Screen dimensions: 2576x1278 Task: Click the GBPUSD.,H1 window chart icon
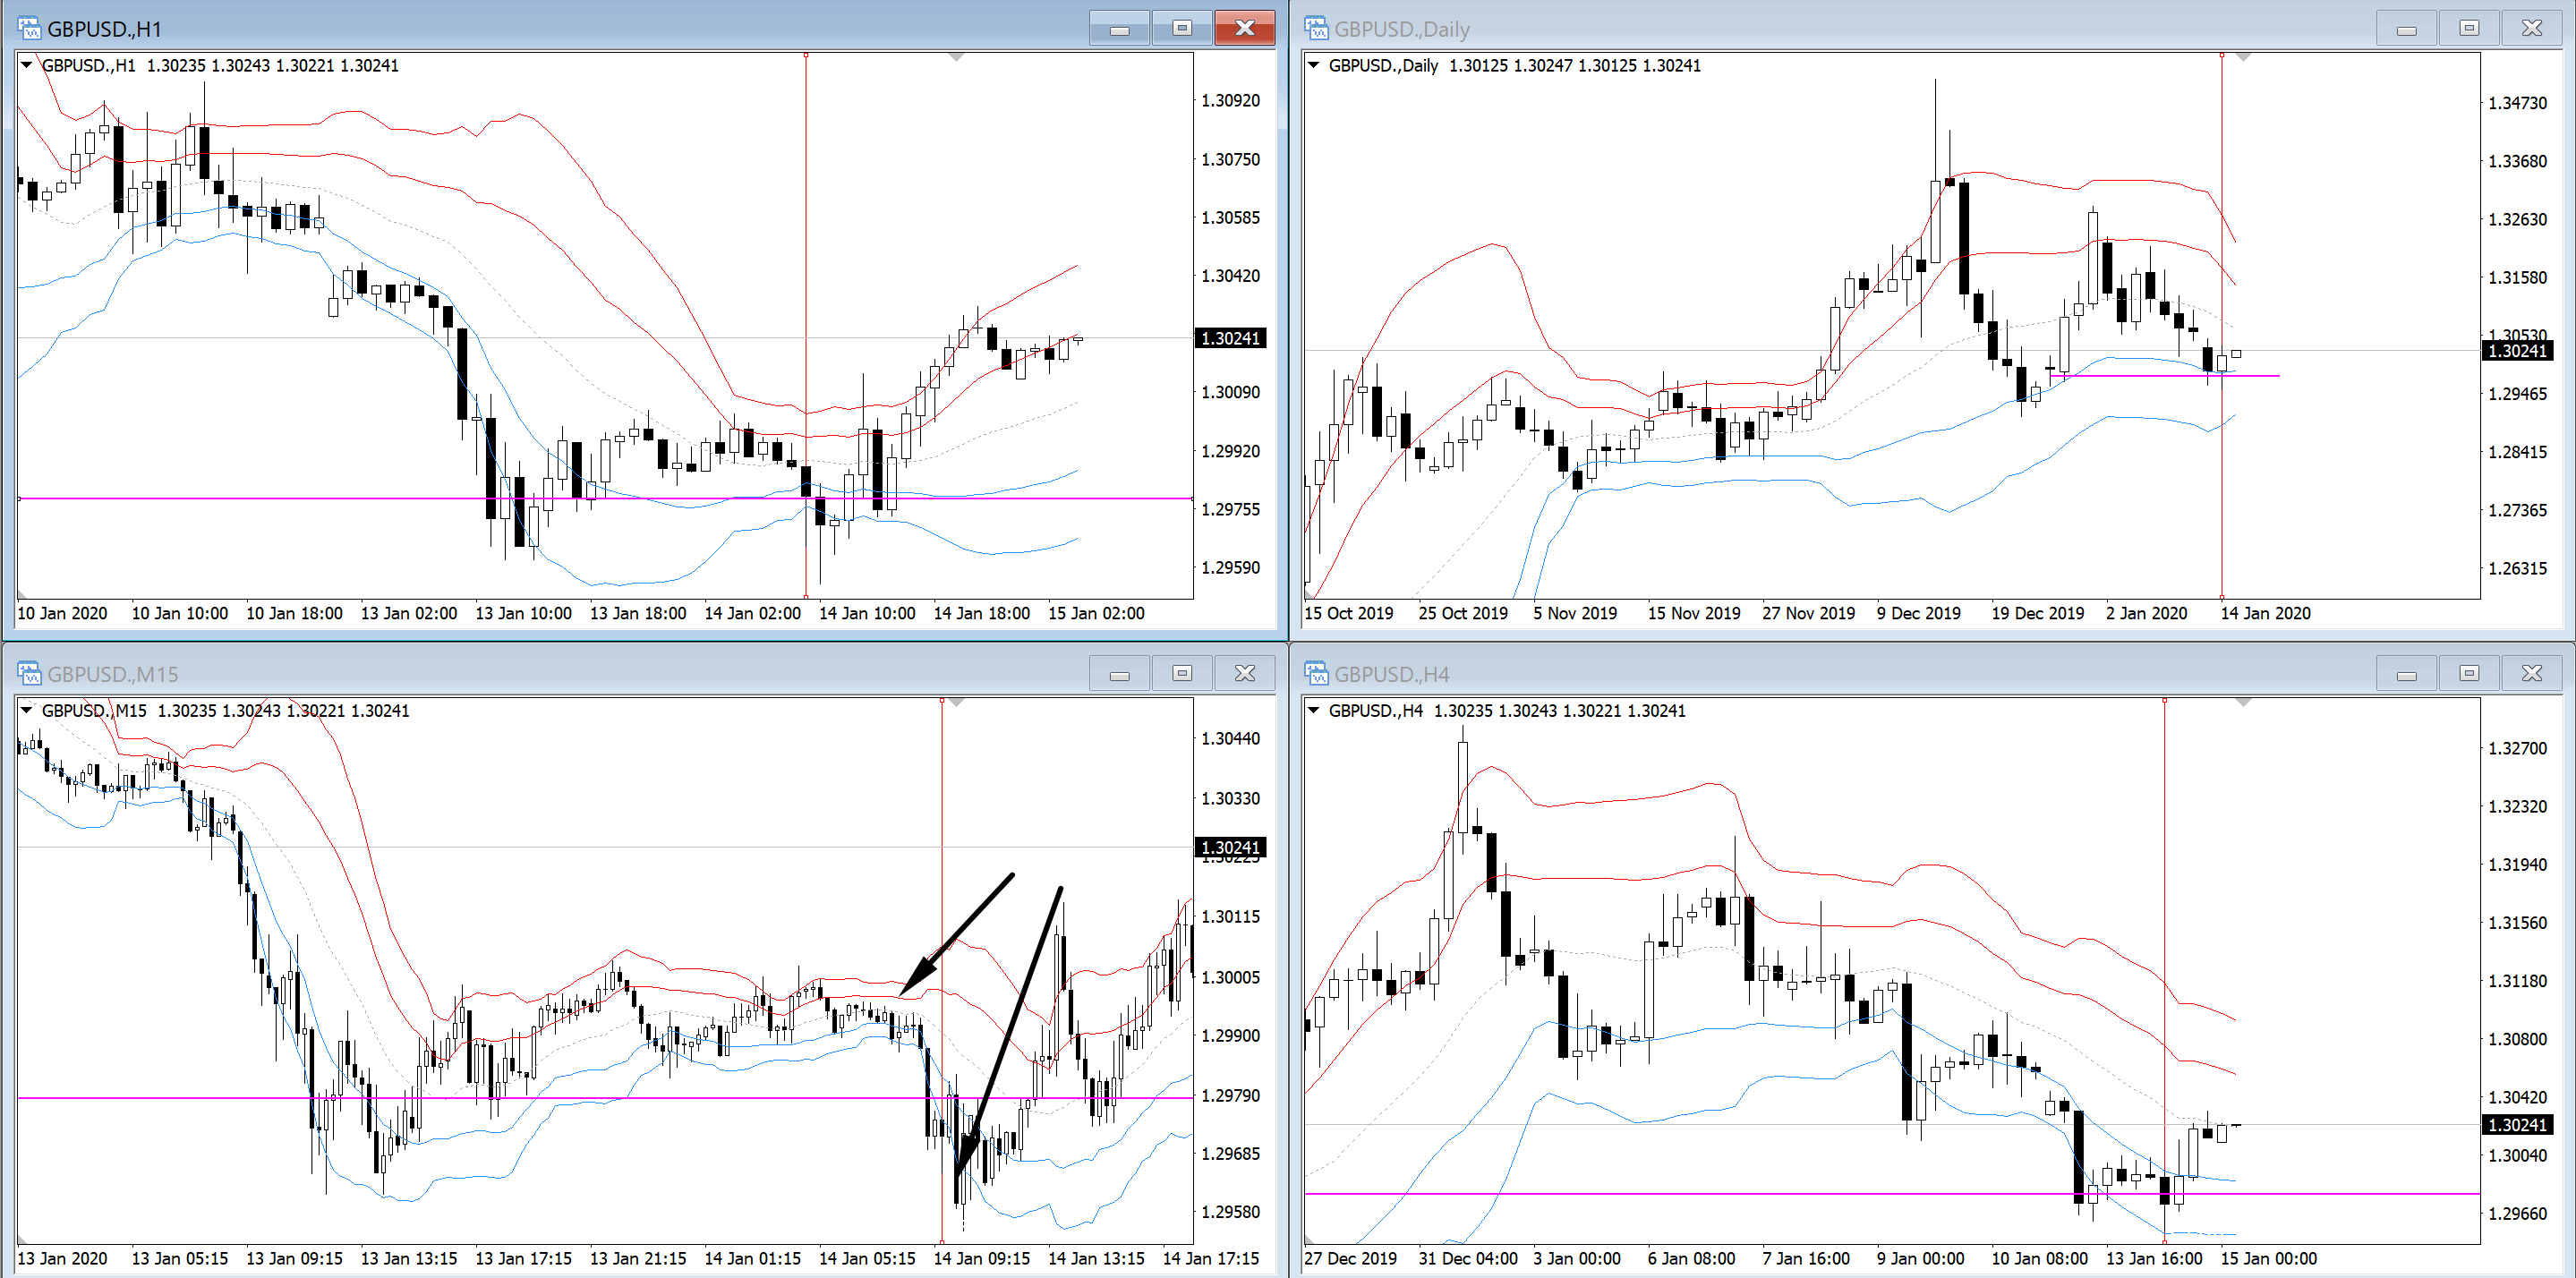pos(29,28)
